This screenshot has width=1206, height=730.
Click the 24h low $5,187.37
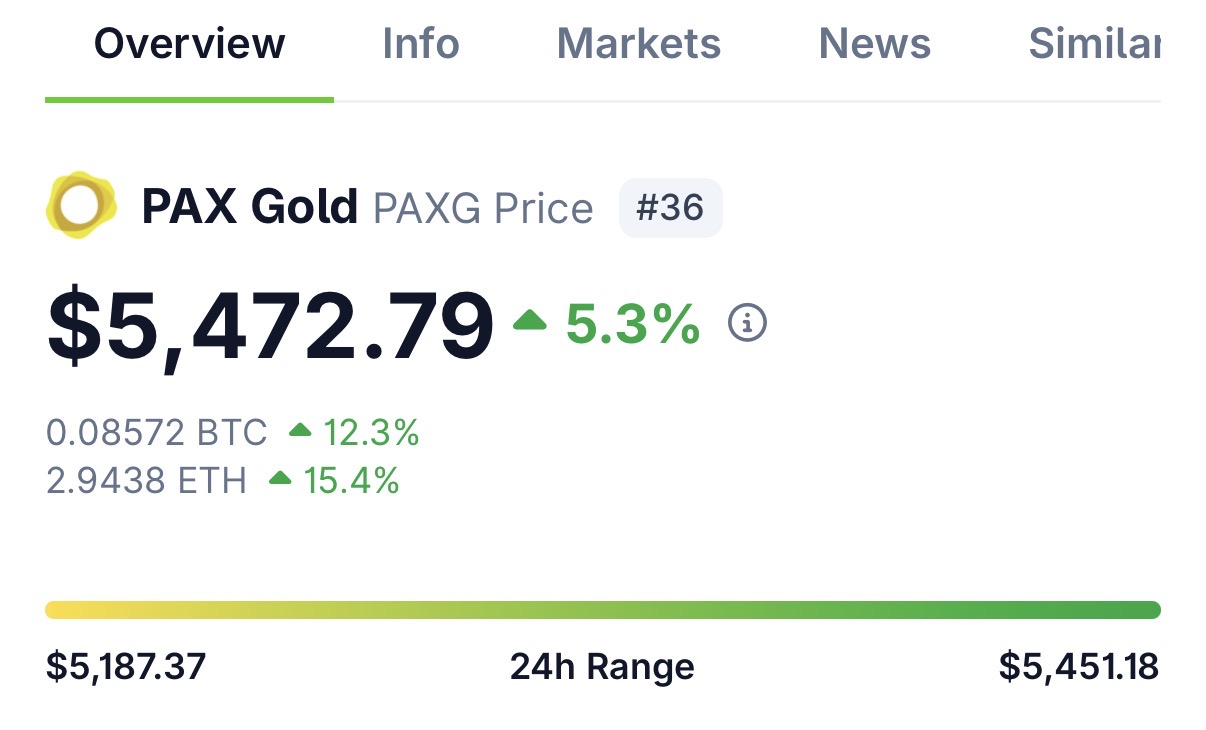[126, 665]
